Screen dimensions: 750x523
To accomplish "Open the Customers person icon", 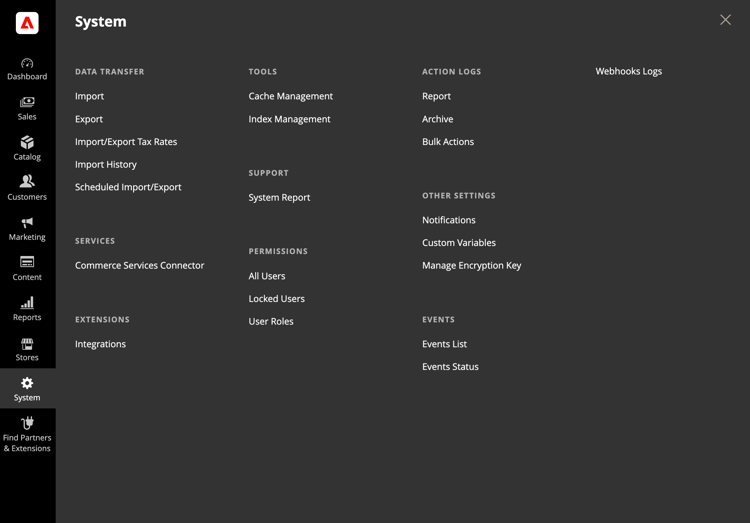I will point(27,181).
